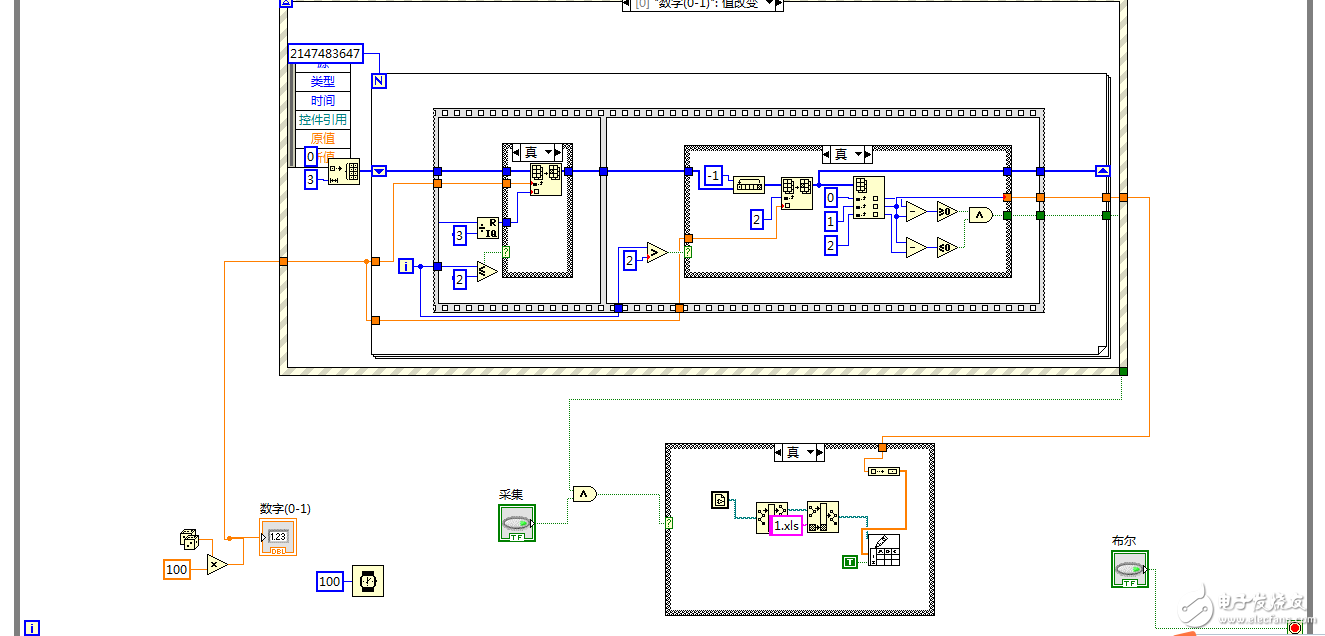Viewport: 1325px width, 636px height.
Task: Go to next case of file-writing case structure
Action: [x=821, y=452]
